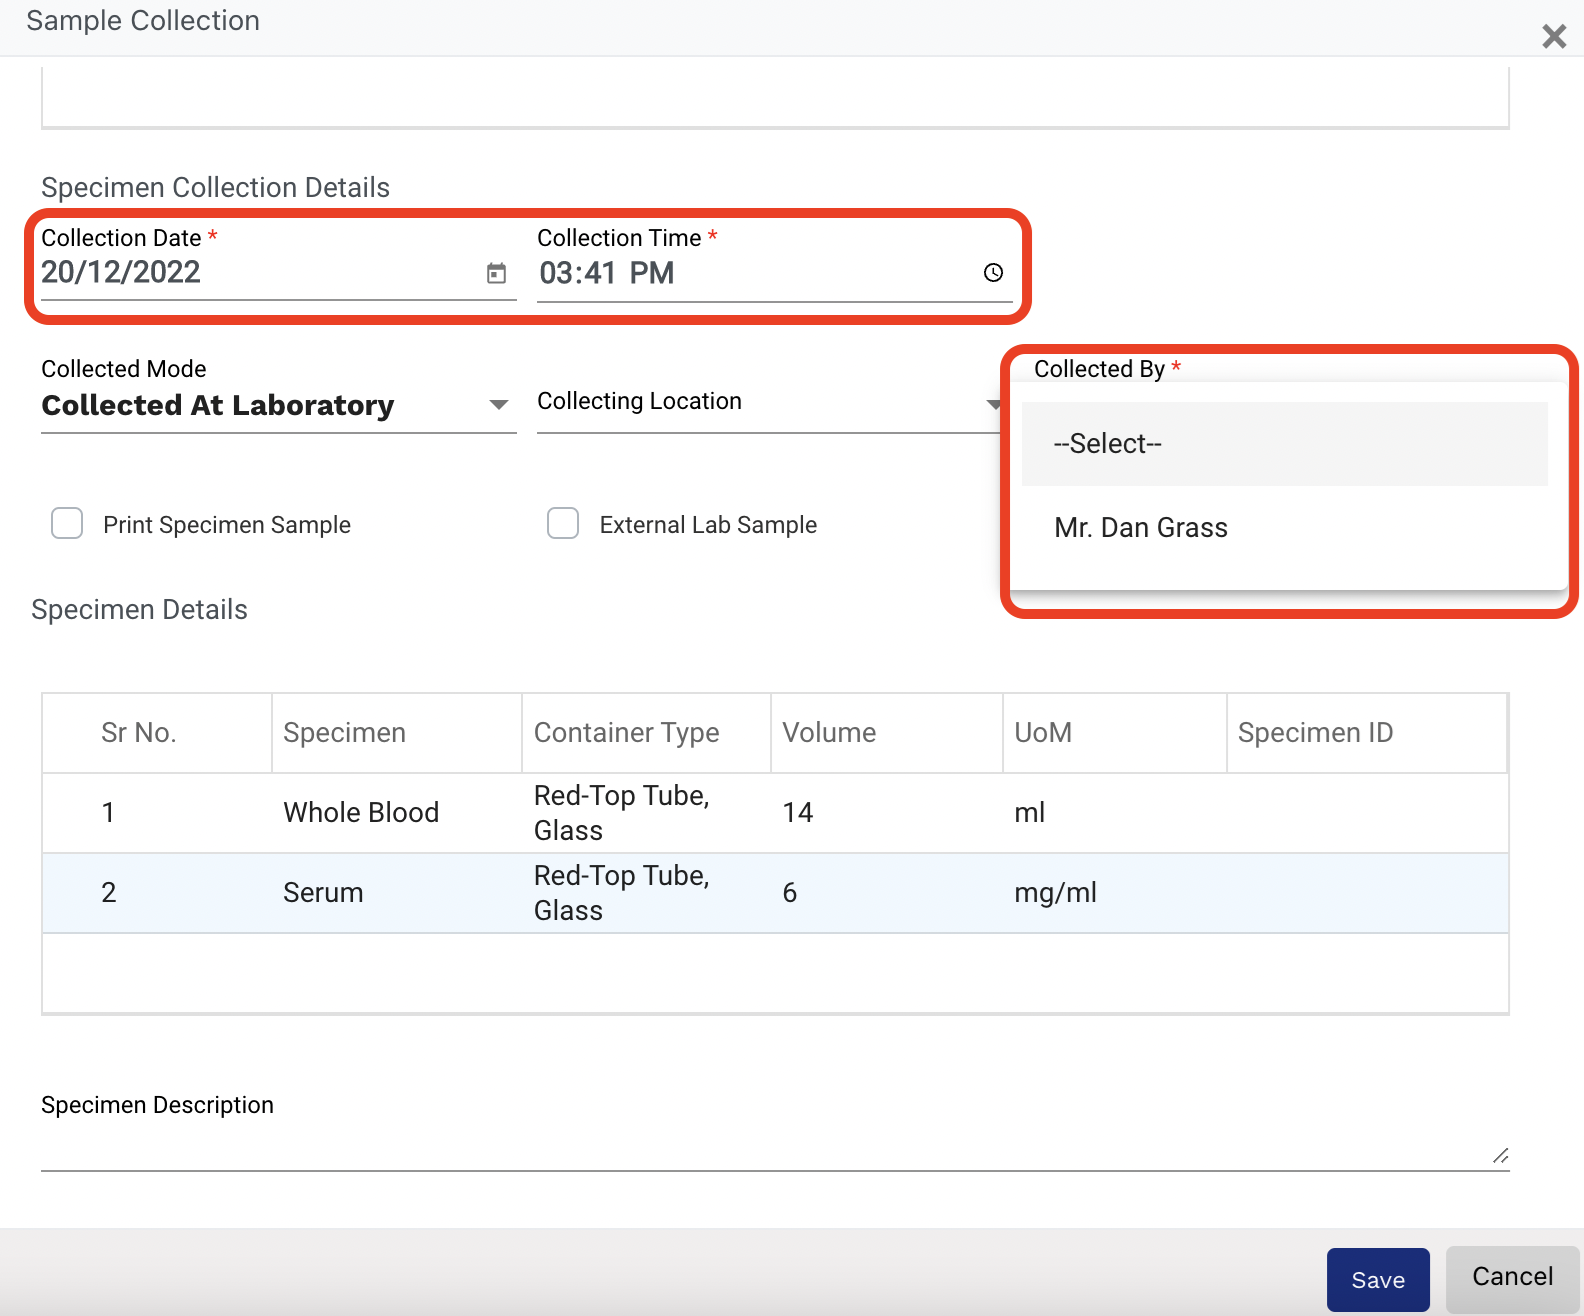This screenshot has height=1316, width=1584.
Task: Tick the External Lab Sample checkbox
Action: [x=563, y=523]
